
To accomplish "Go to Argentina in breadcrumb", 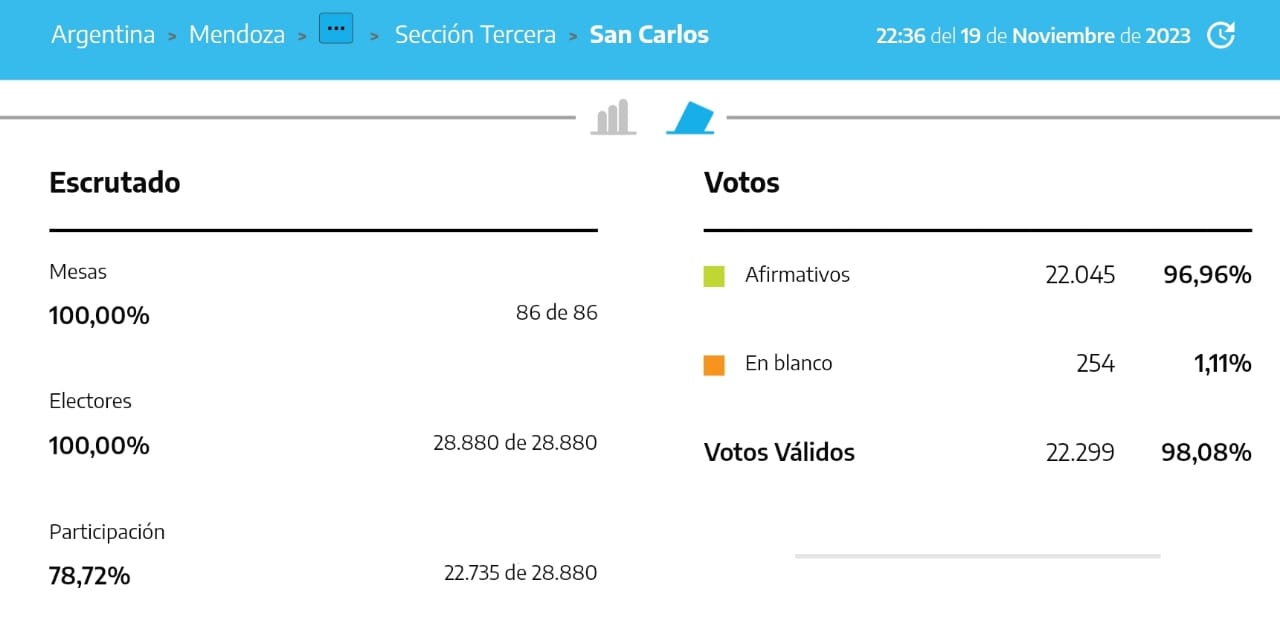I will (x=103, y=35).
